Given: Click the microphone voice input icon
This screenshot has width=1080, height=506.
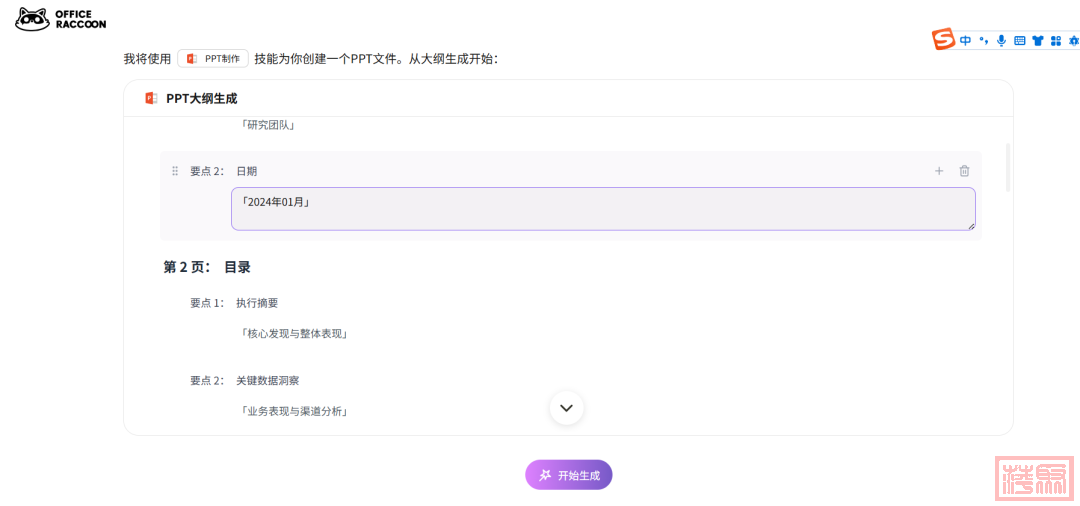Looking at the screenshot, I should (x=1001, y=41).
